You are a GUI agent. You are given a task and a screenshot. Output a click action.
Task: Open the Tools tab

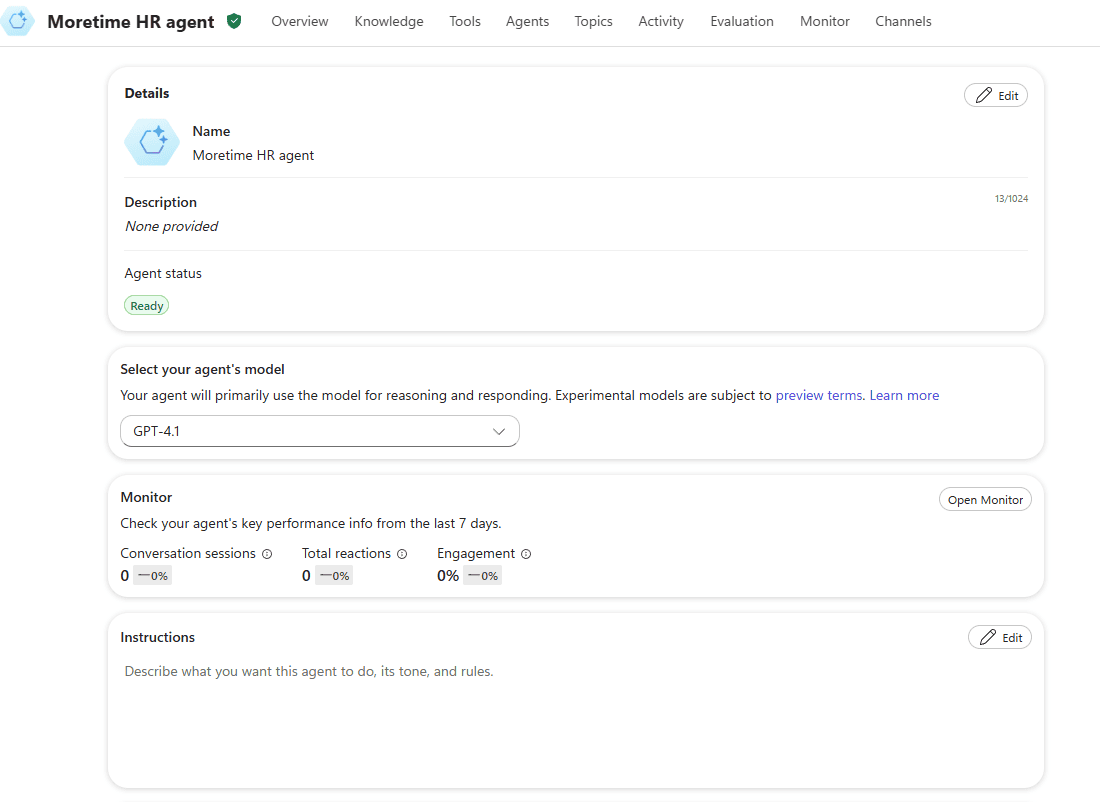[x=465, y=22]
